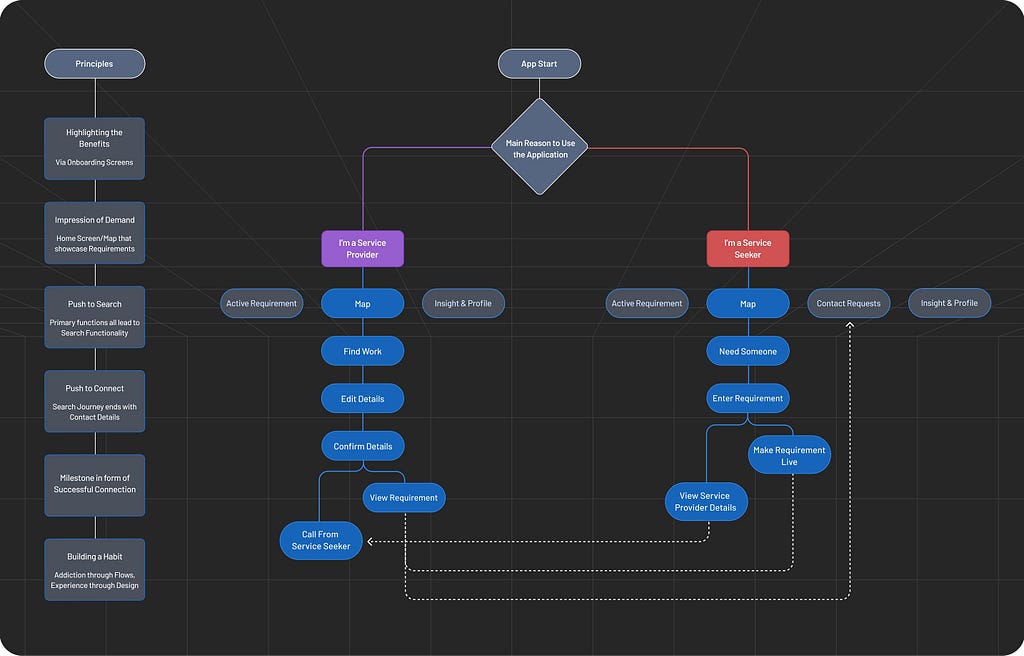The width and height of the screenshot is (1024, 656).
Task: Select Milestone in form of Successful Connection box
Action: tap(95, 485)
